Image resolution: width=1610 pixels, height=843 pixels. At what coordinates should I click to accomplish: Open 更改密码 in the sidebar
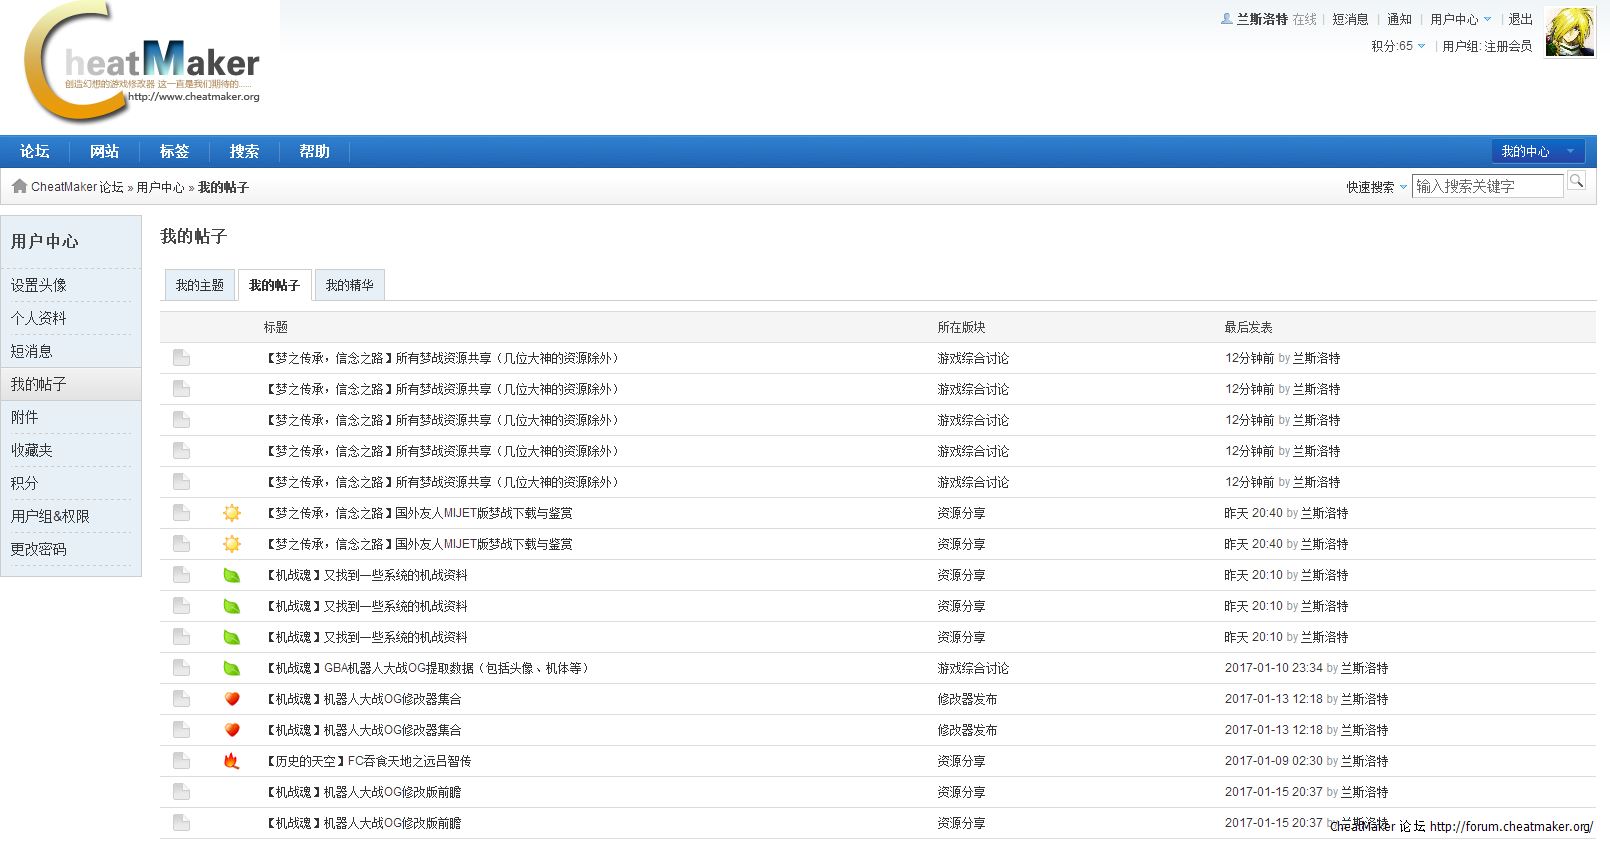coord(39,549)
